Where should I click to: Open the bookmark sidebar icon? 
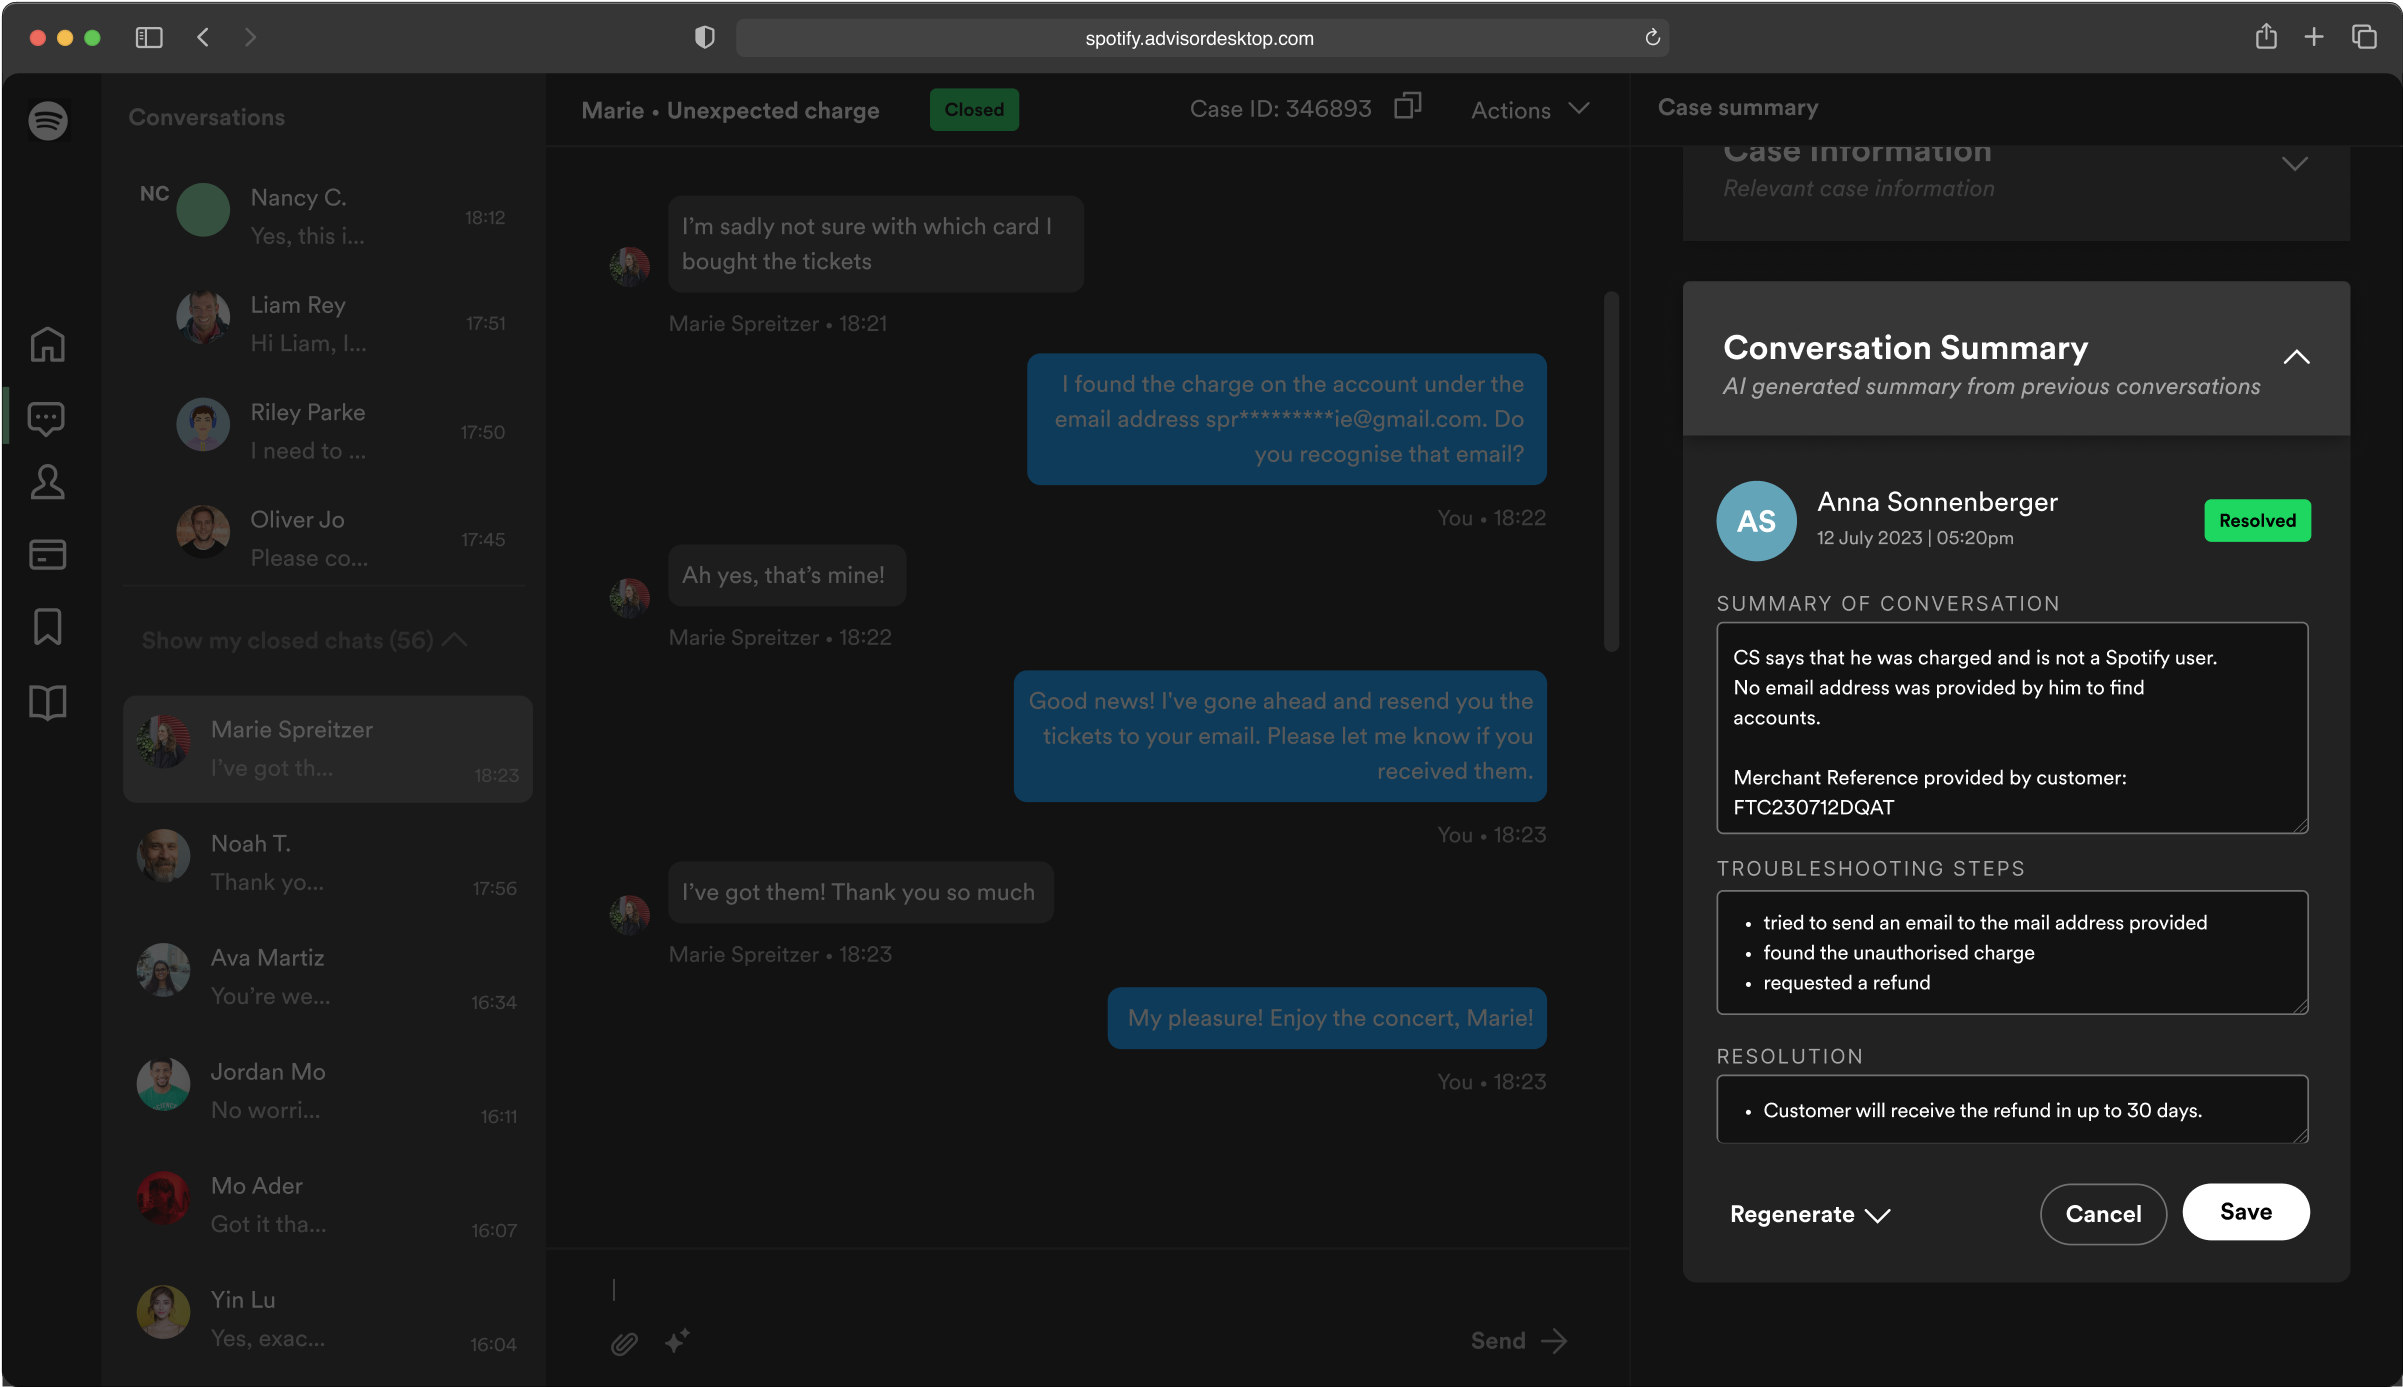47,627
